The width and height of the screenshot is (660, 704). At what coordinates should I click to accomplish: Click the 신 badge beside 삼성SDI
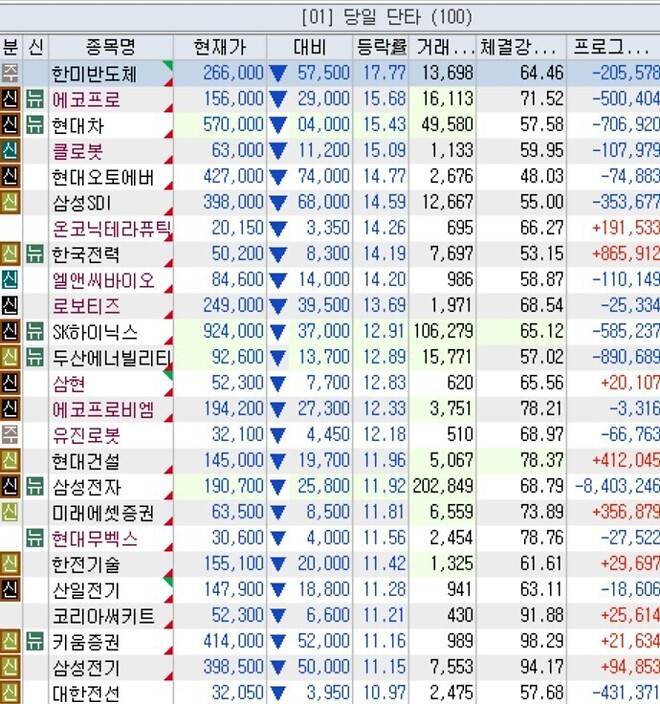click(x=10, y=202)
